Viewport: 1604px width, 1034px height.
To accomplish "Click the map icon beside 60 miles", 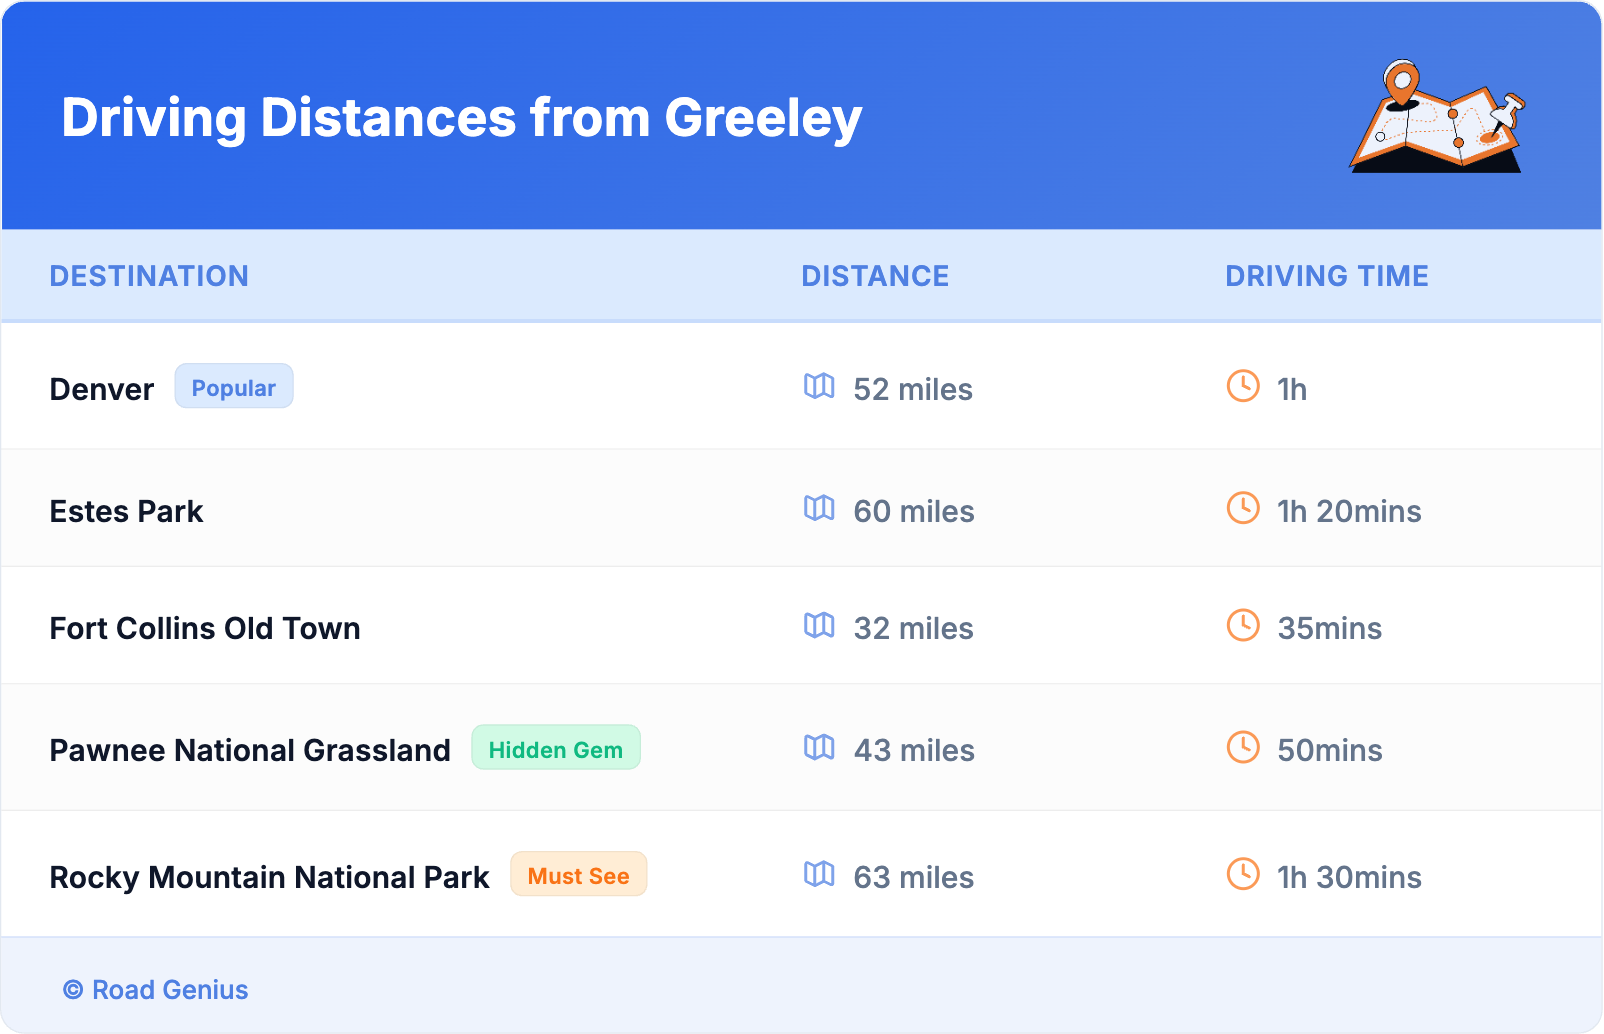I will pos(819,508).
